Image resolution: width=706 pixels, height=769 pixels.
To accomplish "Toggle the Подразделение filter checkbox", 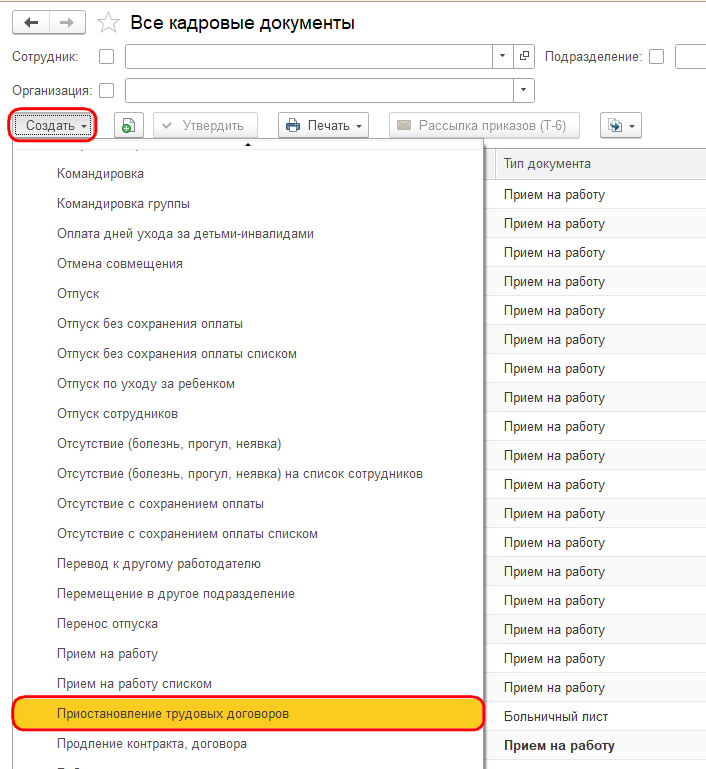I will tap(656, 56).
